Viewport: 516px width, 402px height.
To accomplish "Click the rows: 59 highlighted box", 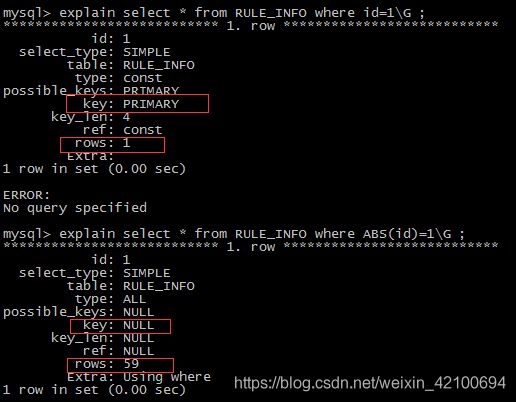I will [x=120, y=365].
